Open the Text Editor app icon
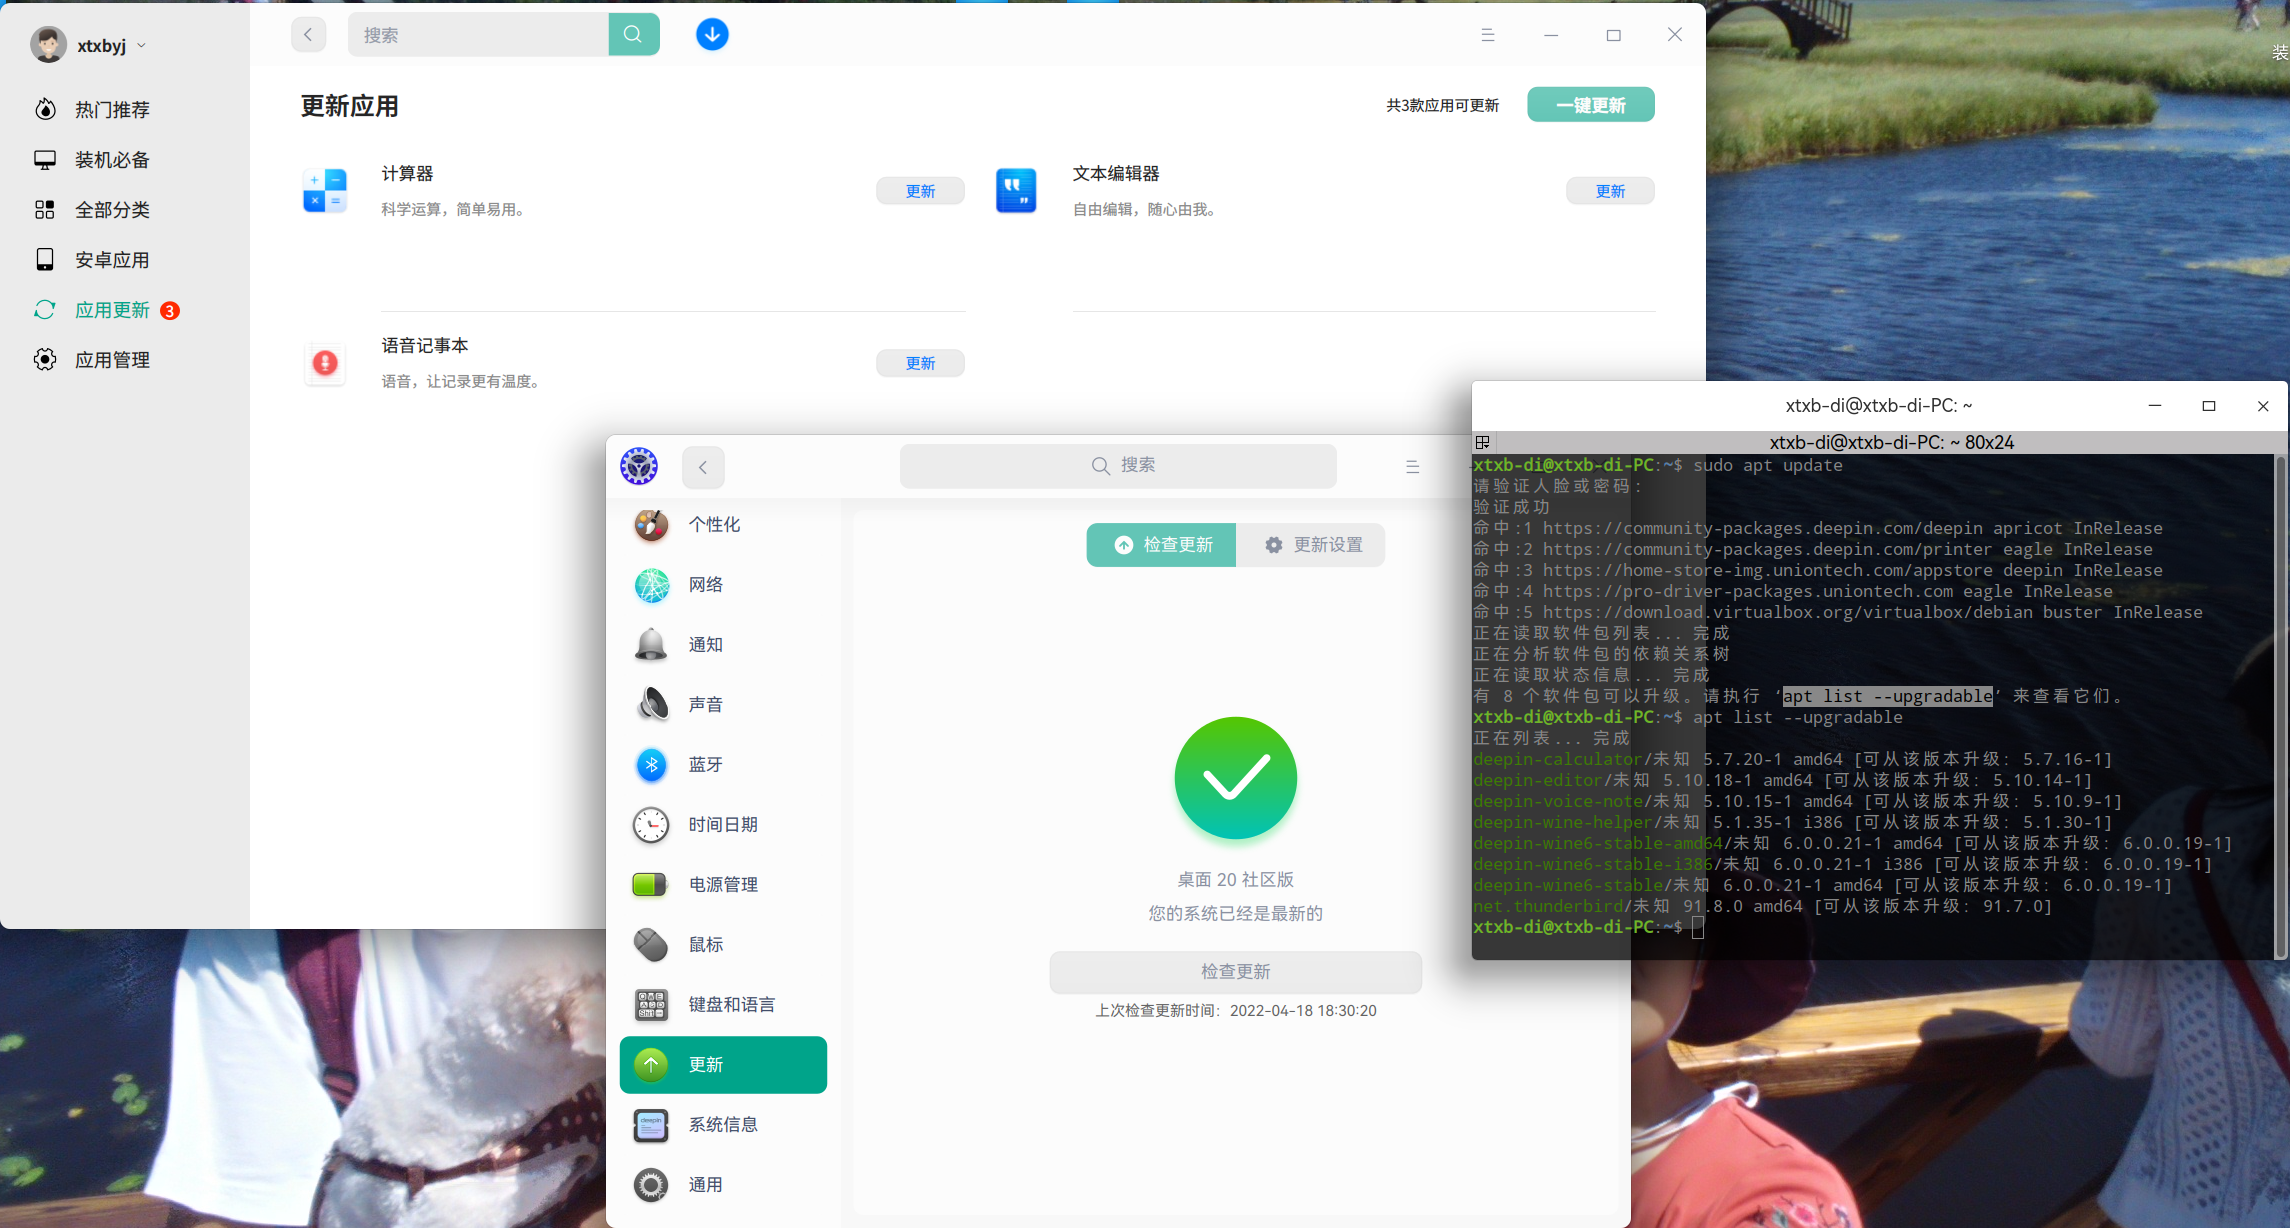 [1016, 190]
